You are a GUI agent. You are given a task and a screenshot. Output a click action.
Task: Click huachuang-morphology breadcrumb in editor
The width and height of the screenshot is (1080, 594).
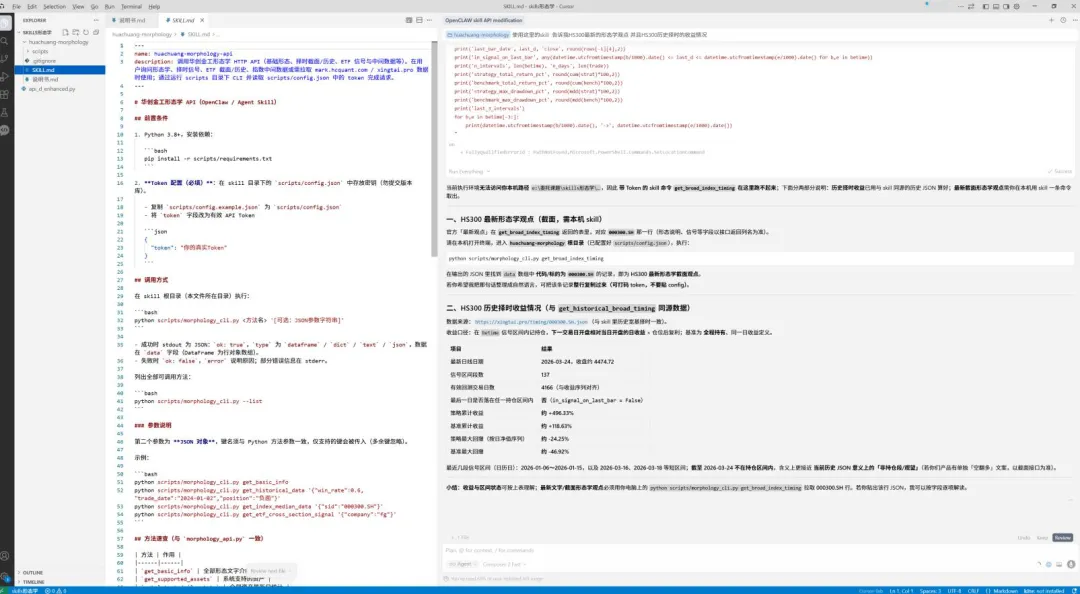coord(142,34)
